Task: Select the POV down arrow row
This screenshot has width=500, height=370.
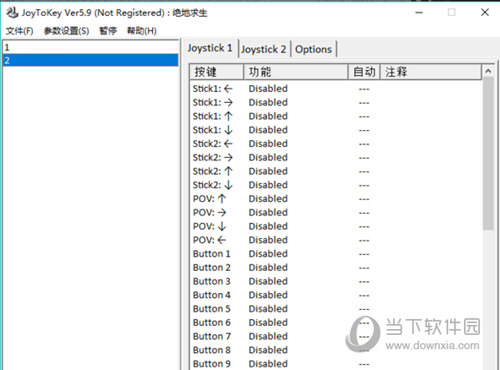Action: (x=336, y=226)
